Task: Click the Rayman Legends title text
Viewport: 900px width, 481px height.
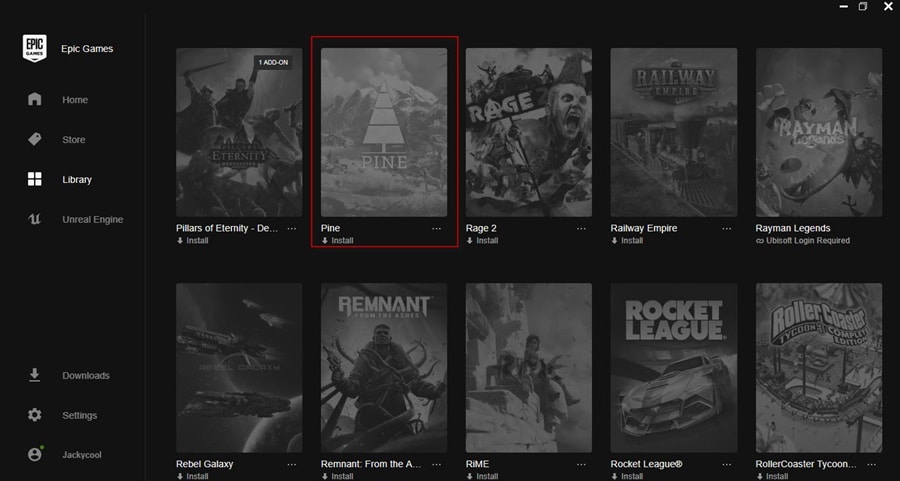Action: pos(793,228)
